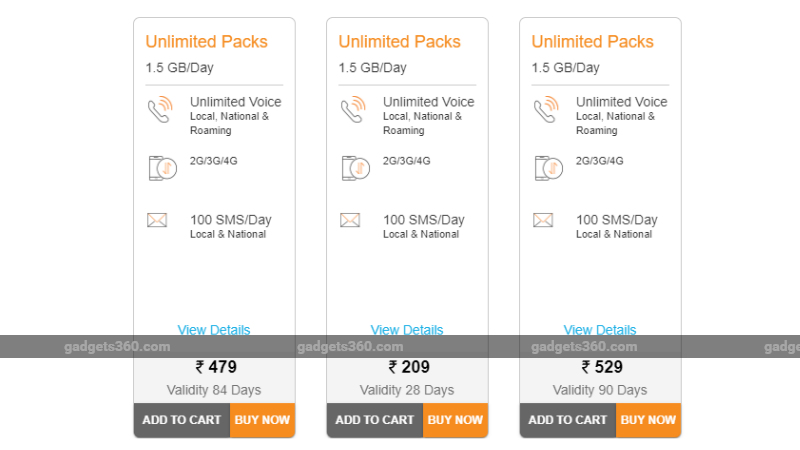This screenshot has width=800, height=450.
Task: Open View Details for the ₹529 pack
Action: coord(600,330)
